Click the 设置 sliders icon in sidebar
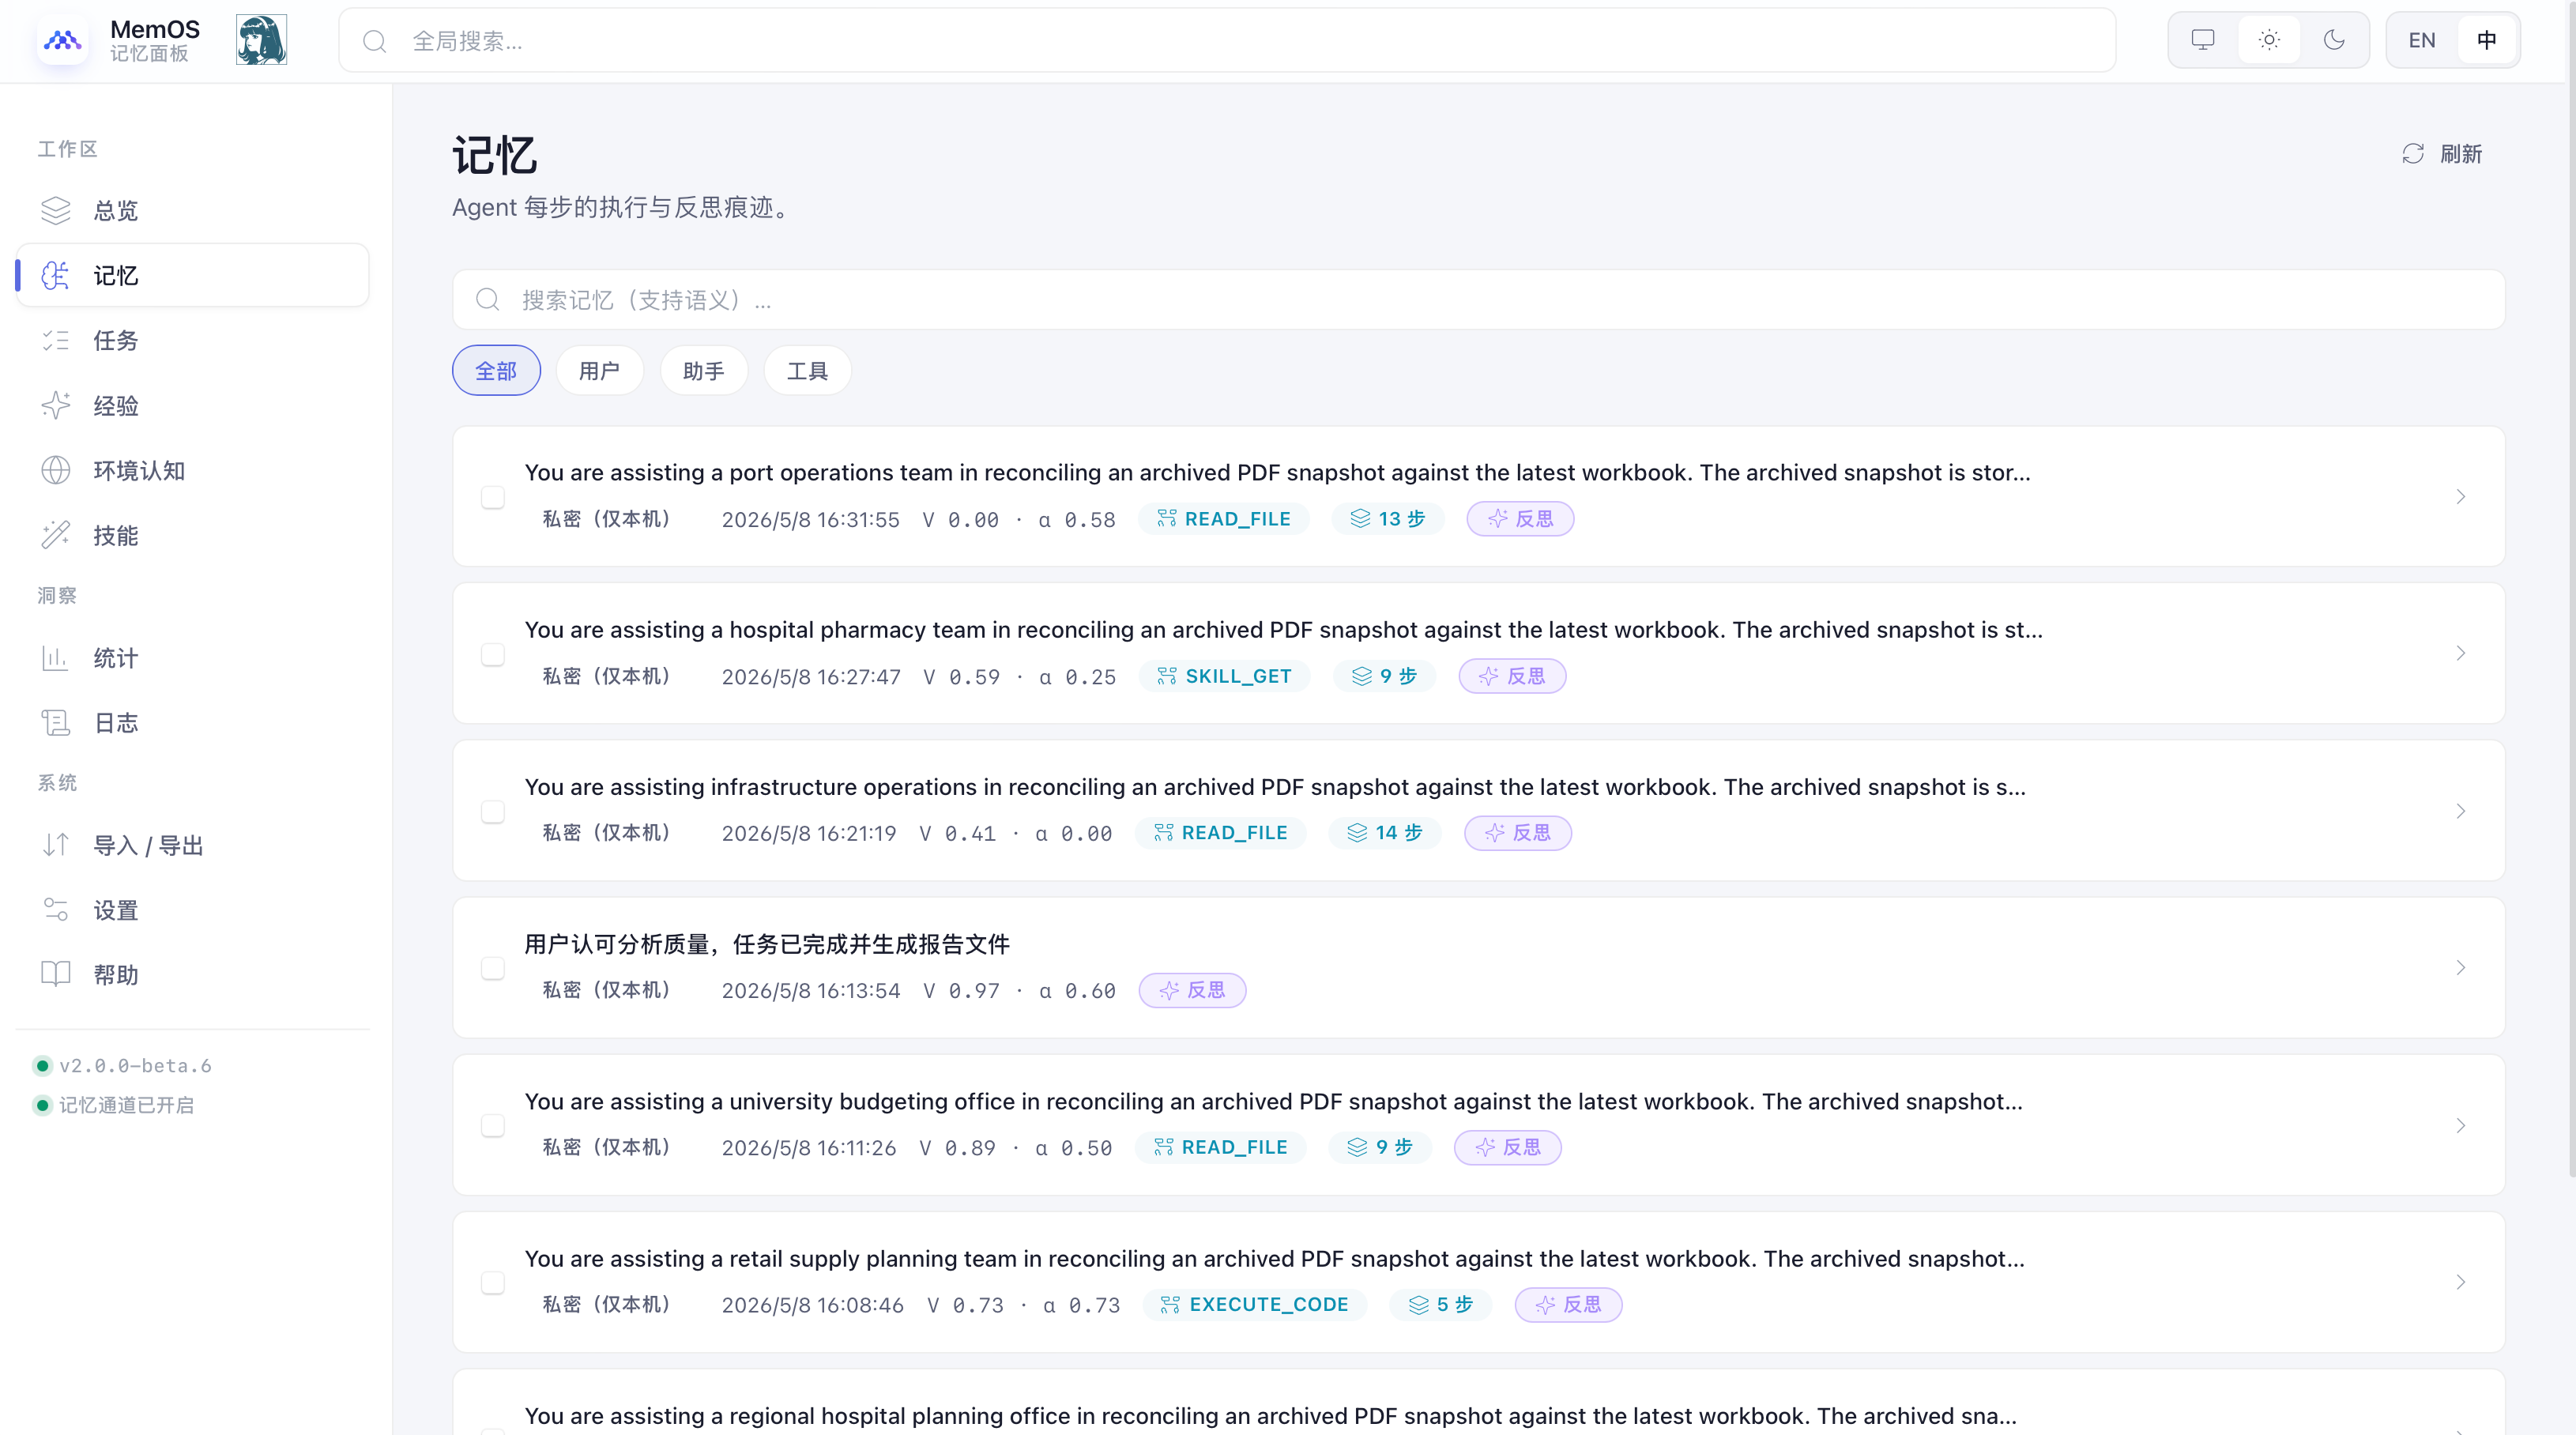The height and width of the screenshot is (1435, 2576). [56, 910]
